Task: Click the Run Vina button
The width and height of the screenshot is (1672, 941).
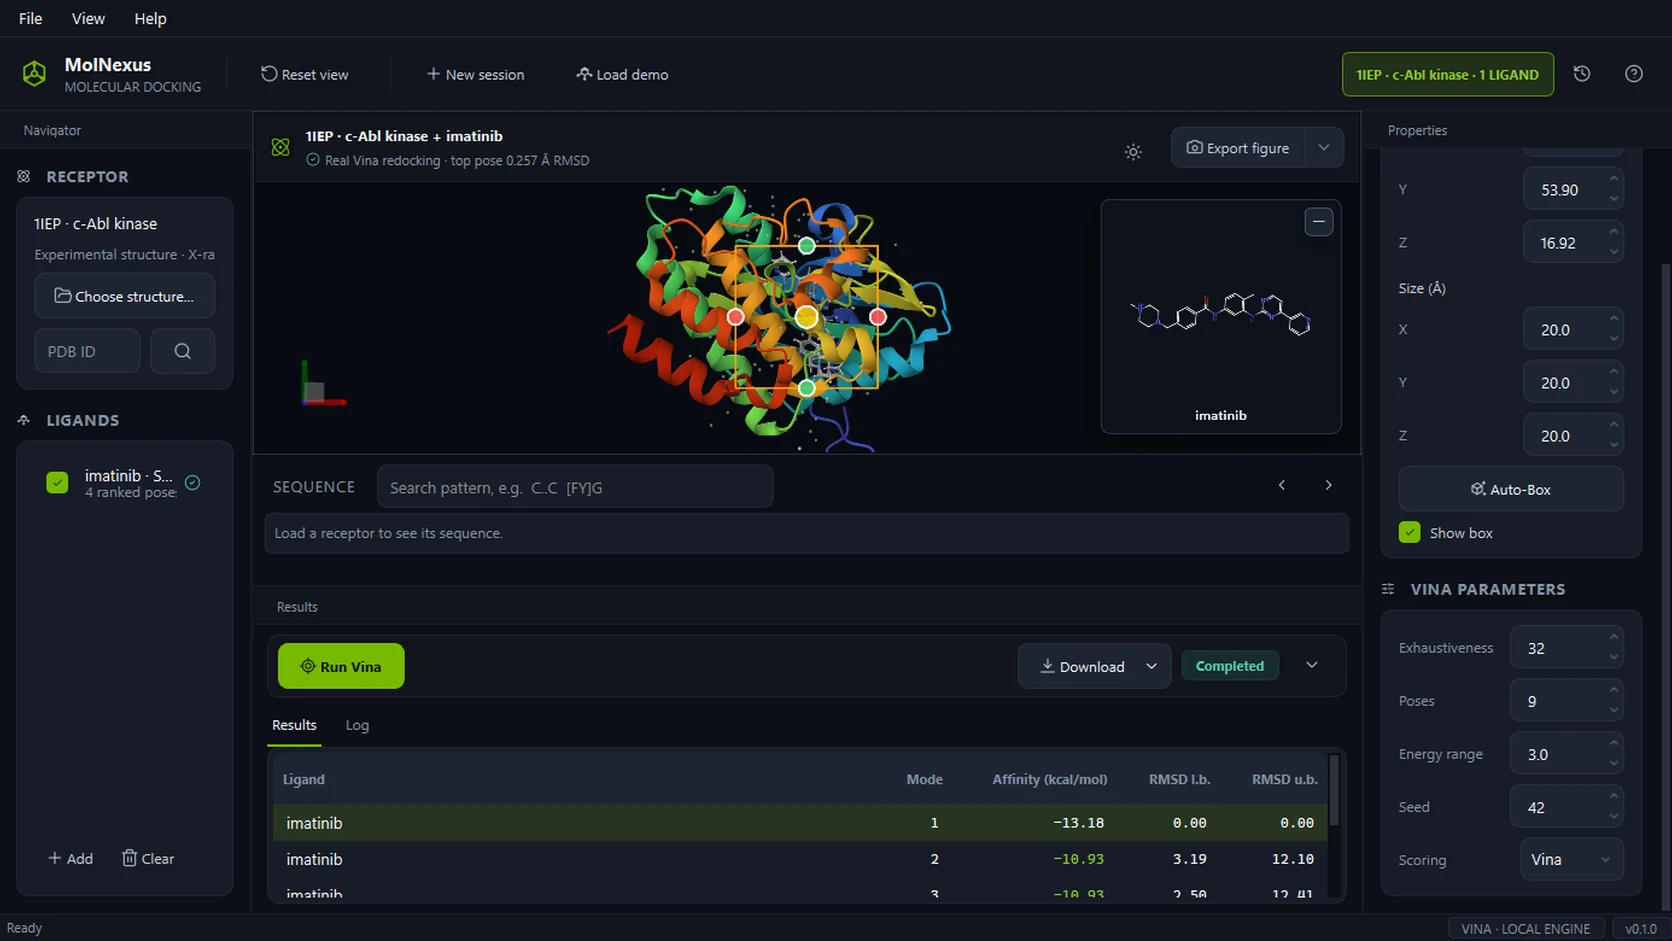Action: click(x=341, y=666)
